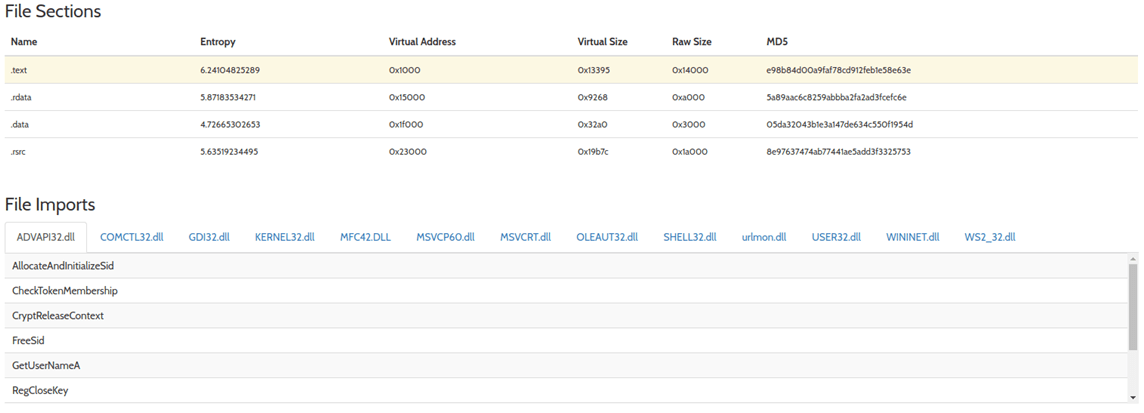Select the CheckTokenMembership import row
1144x413 pixels.
coord(566,290)
